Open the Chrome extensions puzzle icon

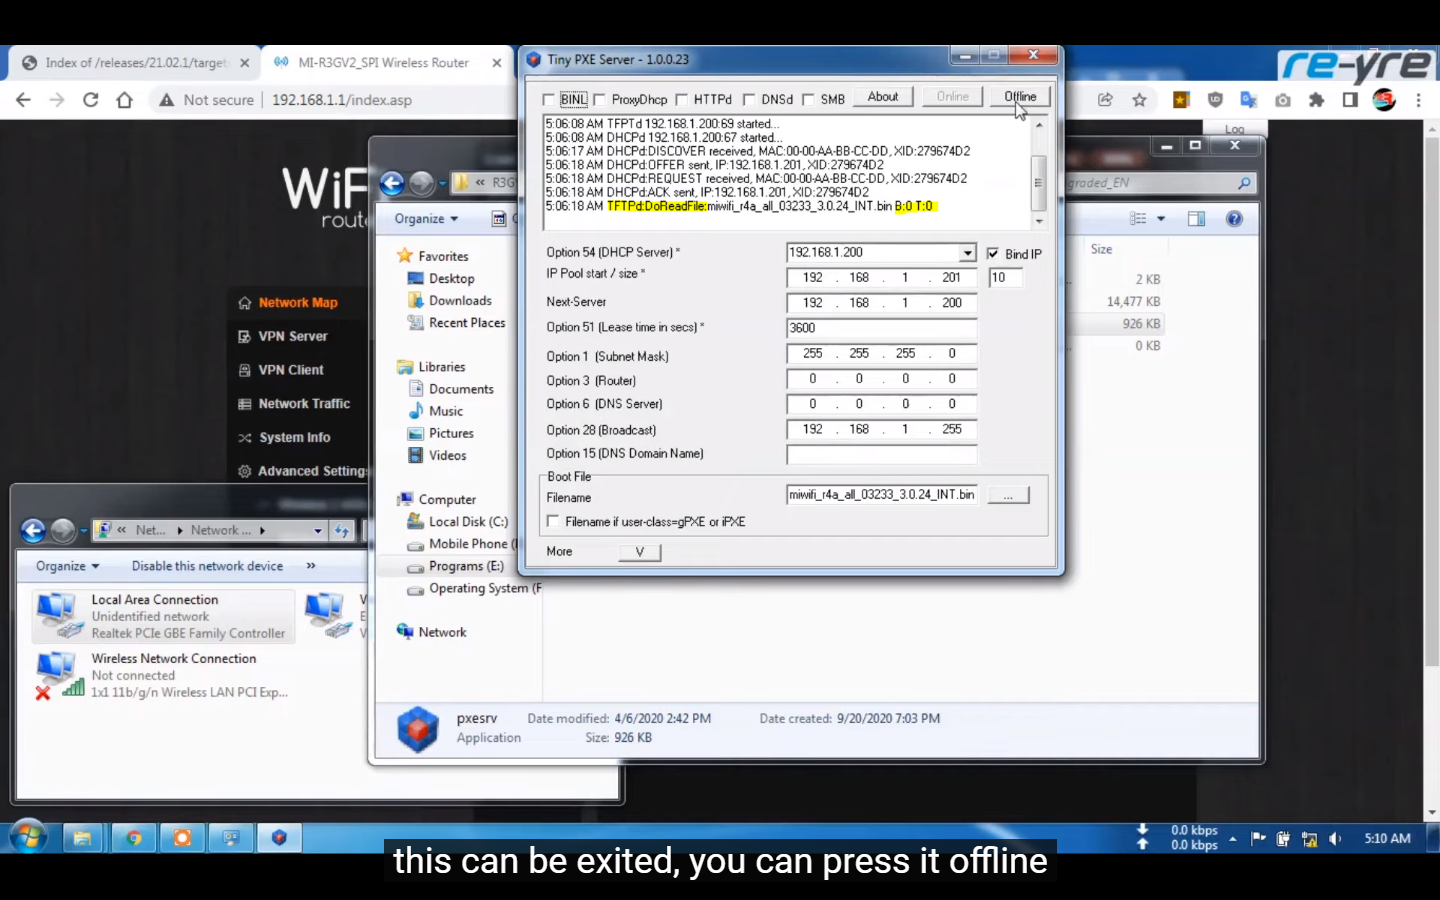(1316, 100)
